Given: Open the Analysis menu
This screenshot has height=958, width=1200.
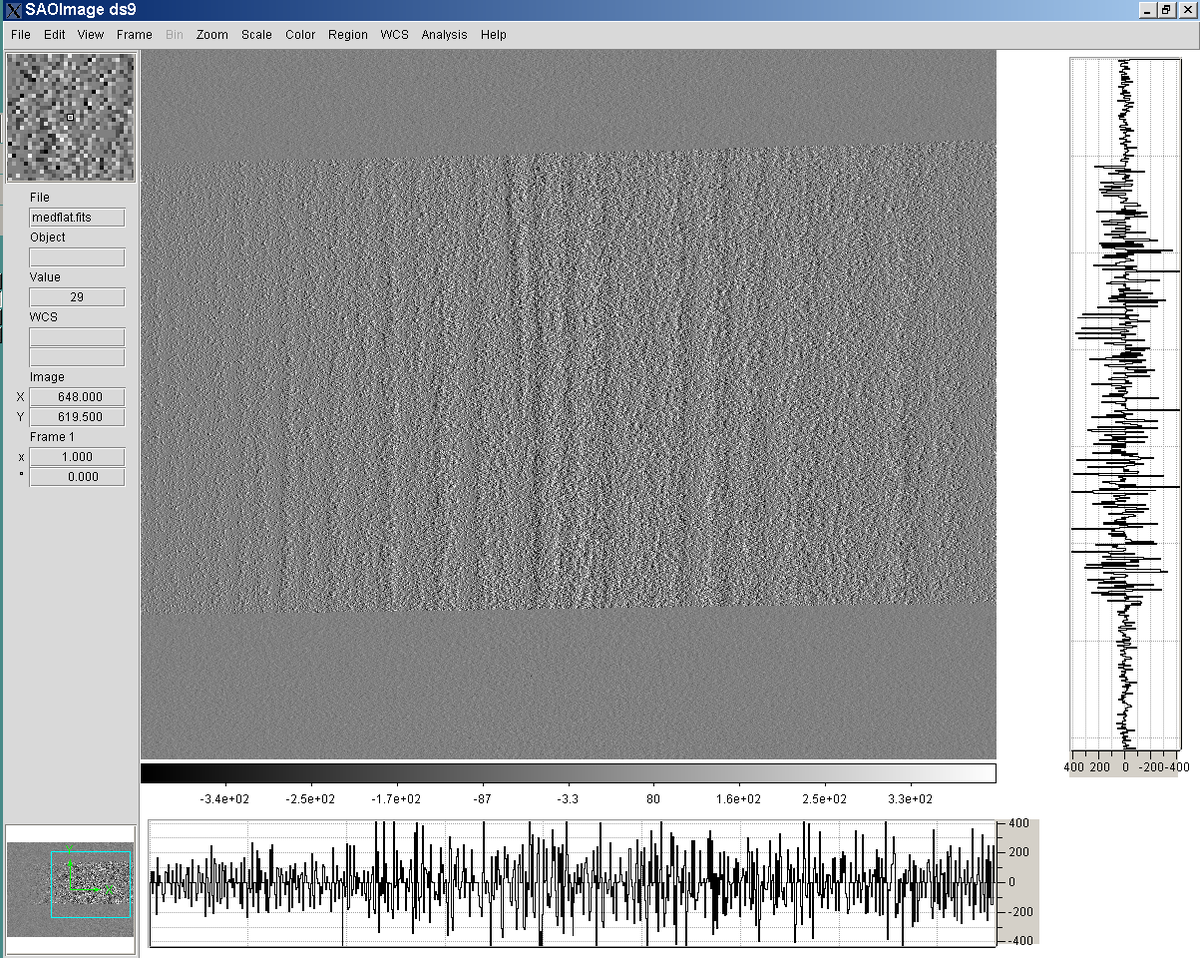Looking at the screenshot, I should point(444,34).
